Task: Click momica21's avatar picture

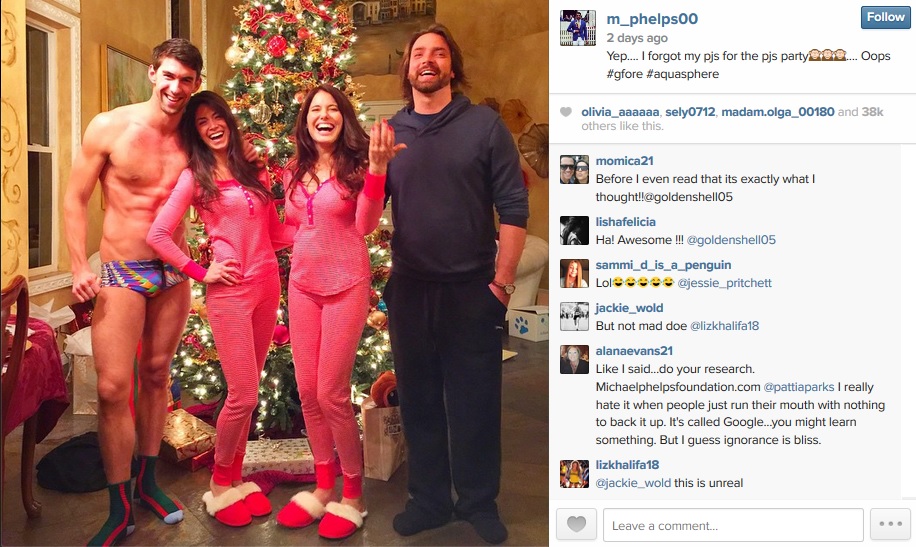Action: (x=574, y=169)
